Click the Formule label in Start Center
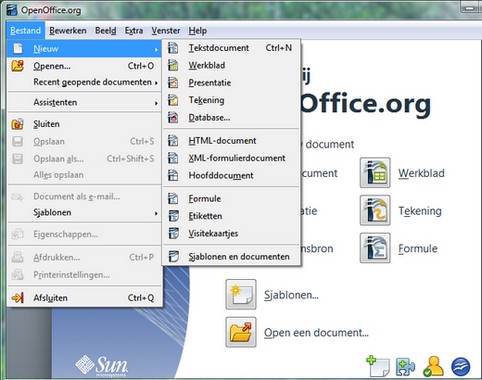 (x=418, y=248)
